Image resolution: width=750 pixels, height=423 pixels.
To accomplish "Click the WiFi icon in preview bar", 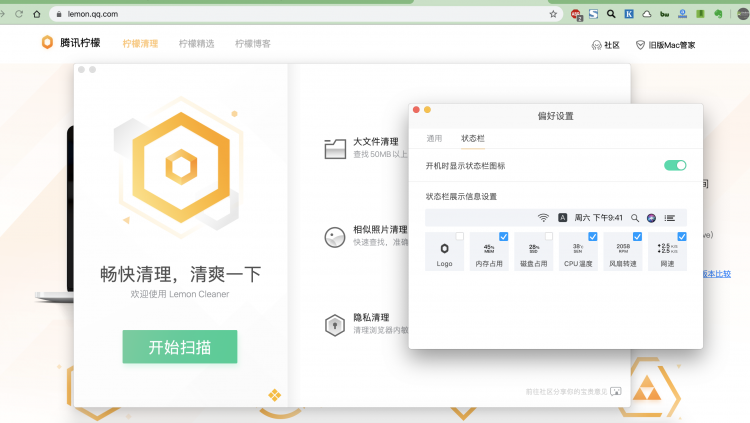I will coord(543,218).
